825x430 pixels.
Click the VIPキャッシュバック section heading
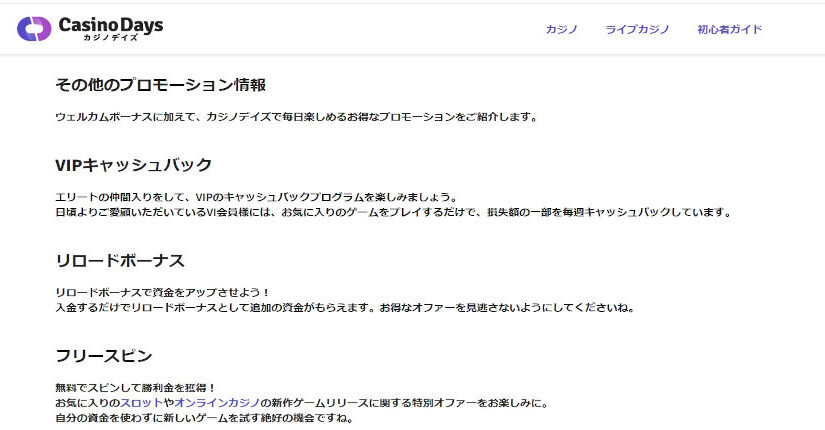(x=134, y=165)
